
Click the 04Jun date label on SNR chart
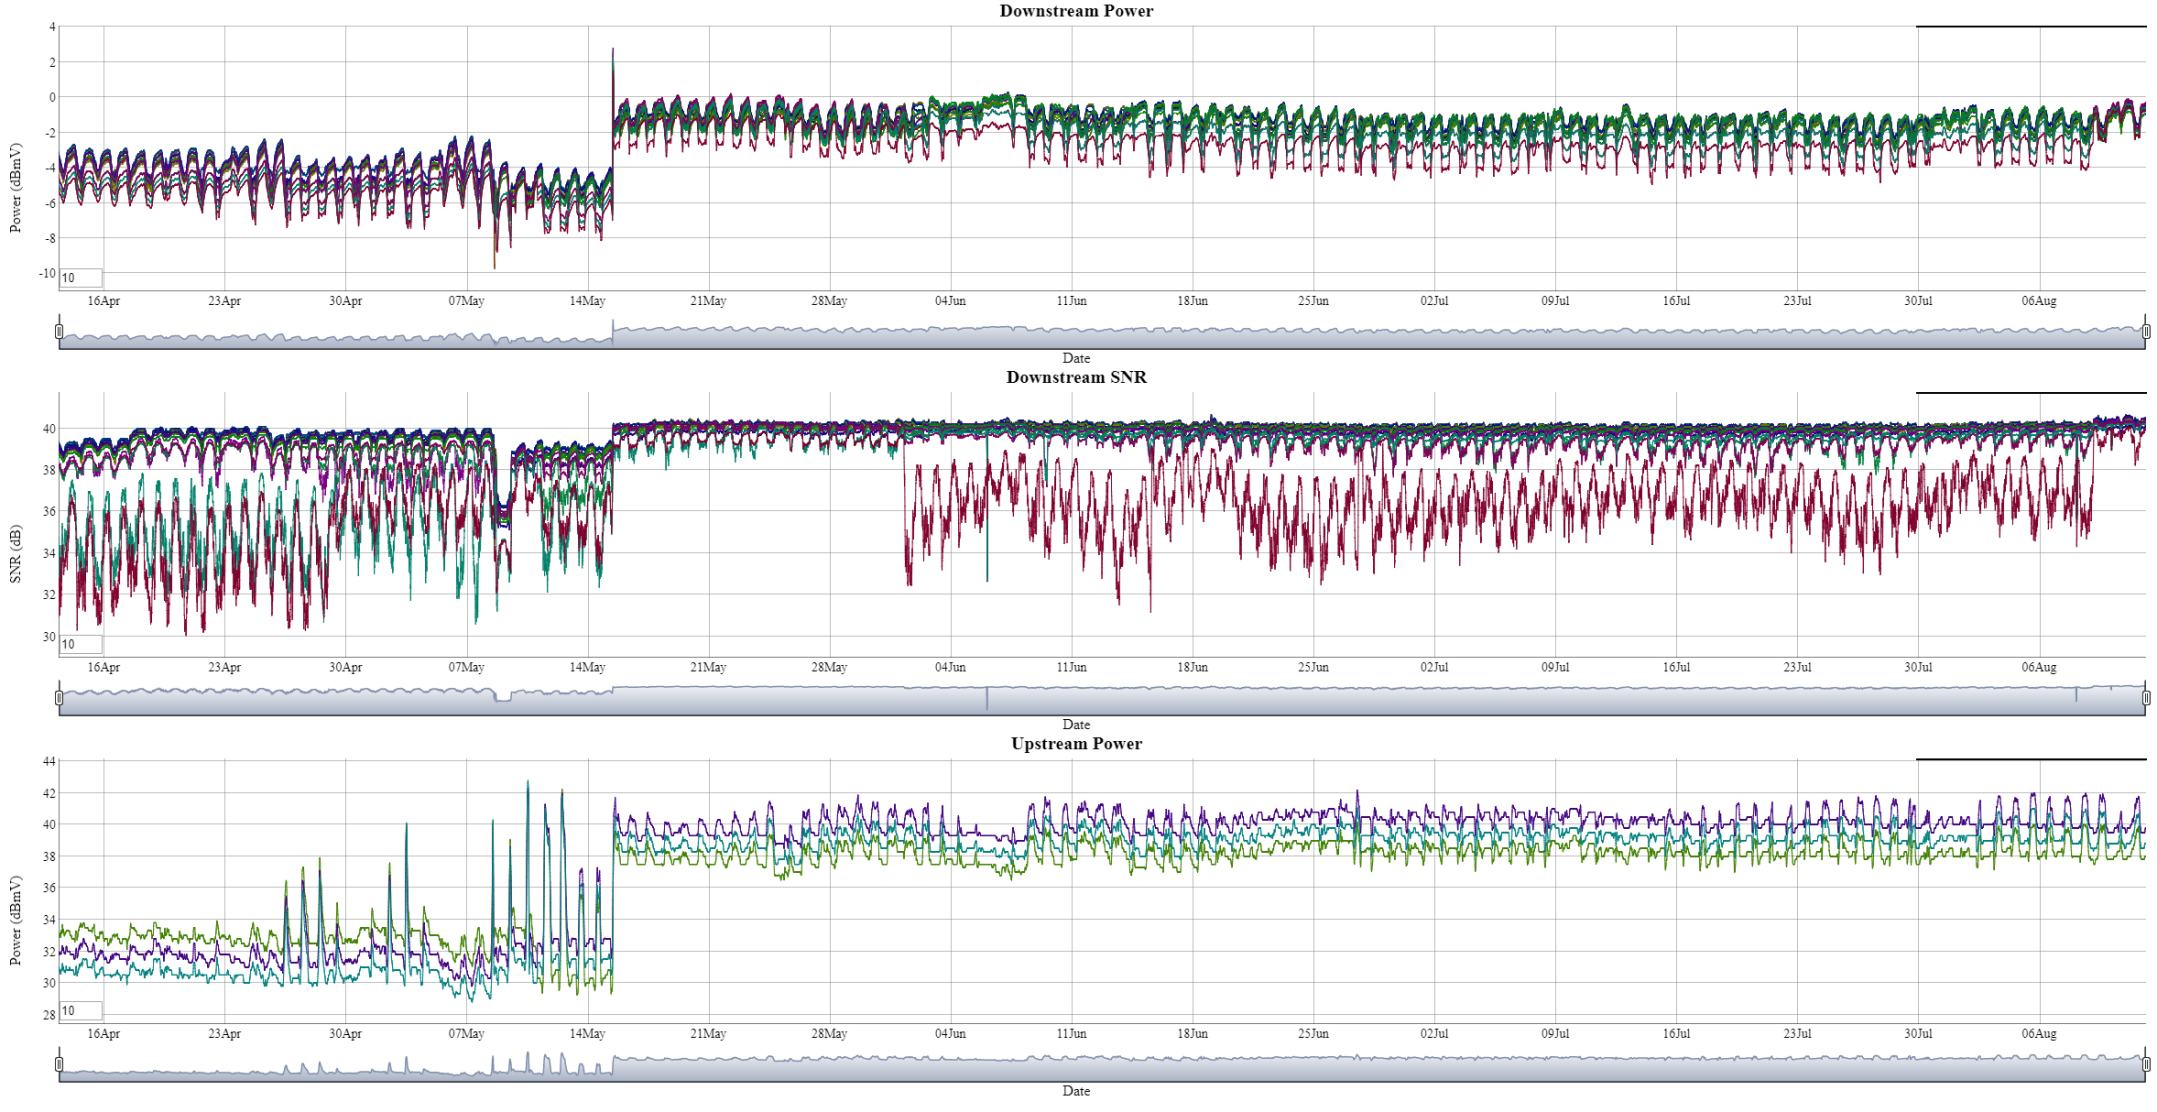(x=950, y=667)
